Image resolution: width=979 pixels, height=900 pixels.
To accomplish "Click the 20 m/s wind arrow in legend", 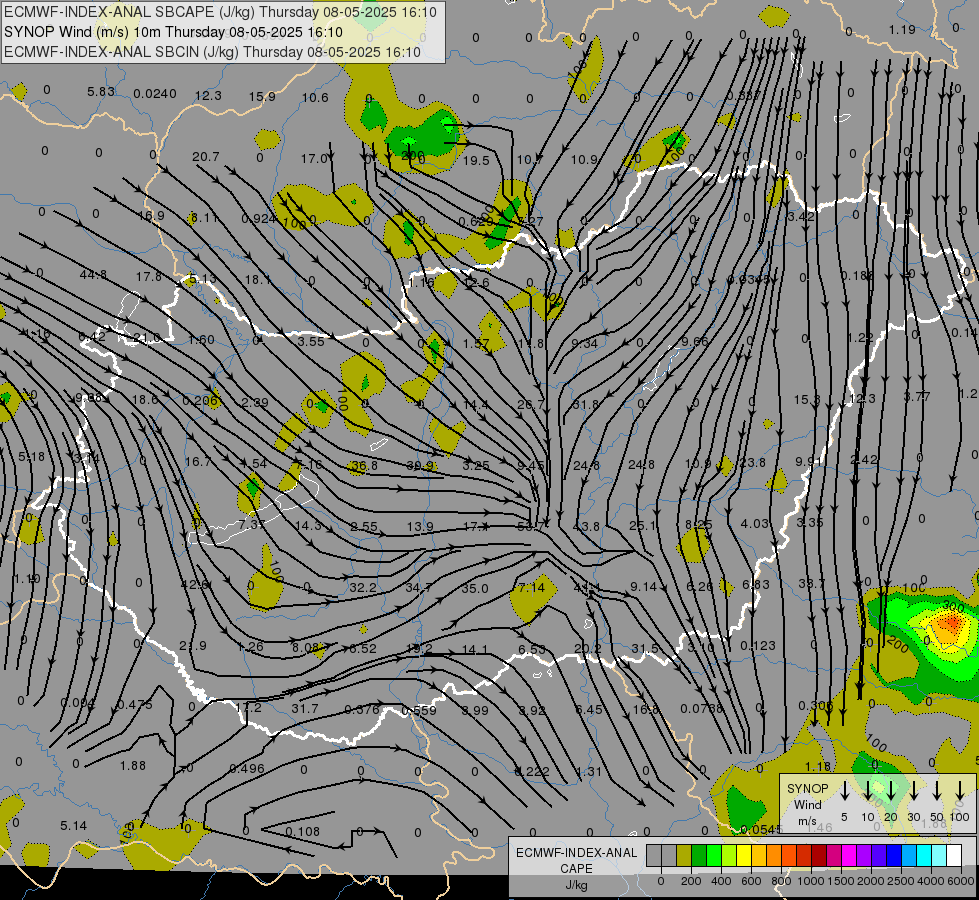I will coord(891,791).
